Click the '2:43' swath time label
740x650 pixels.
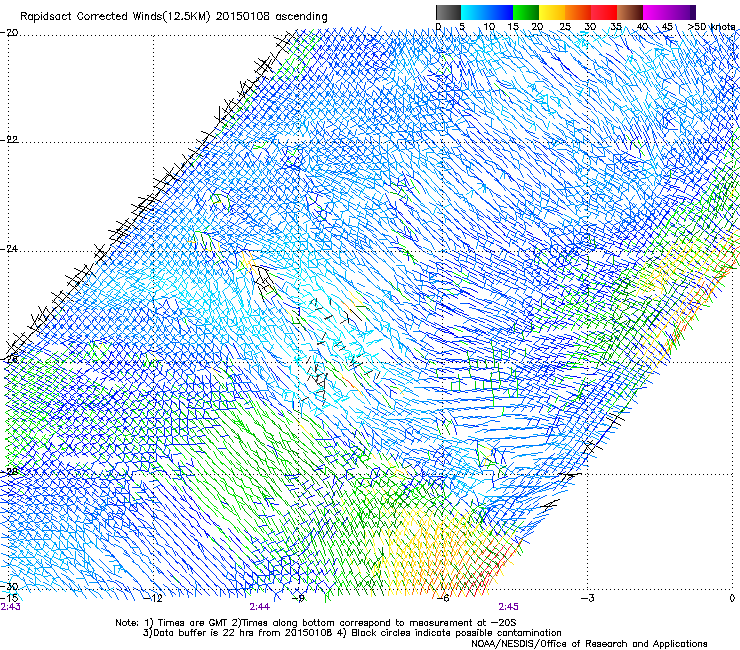[10, 607]
